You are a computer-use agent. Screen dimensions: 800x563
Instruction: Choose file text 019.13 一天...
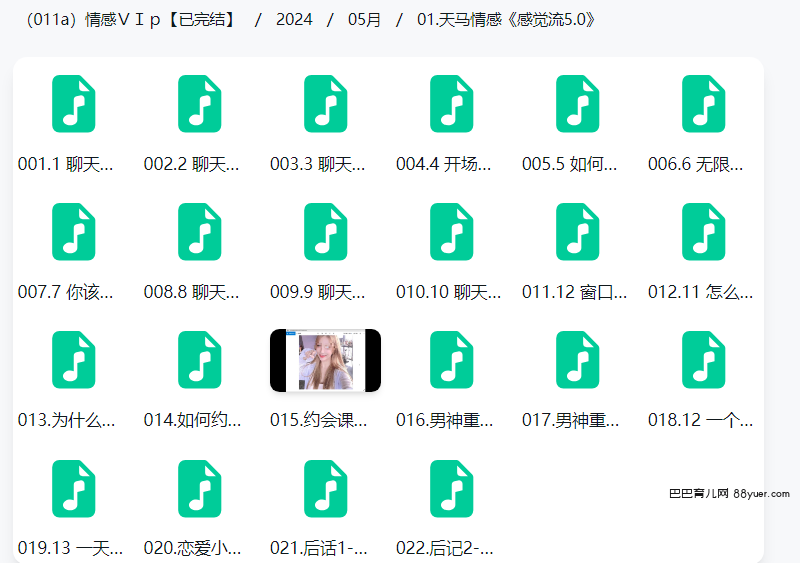click(70, 549)
